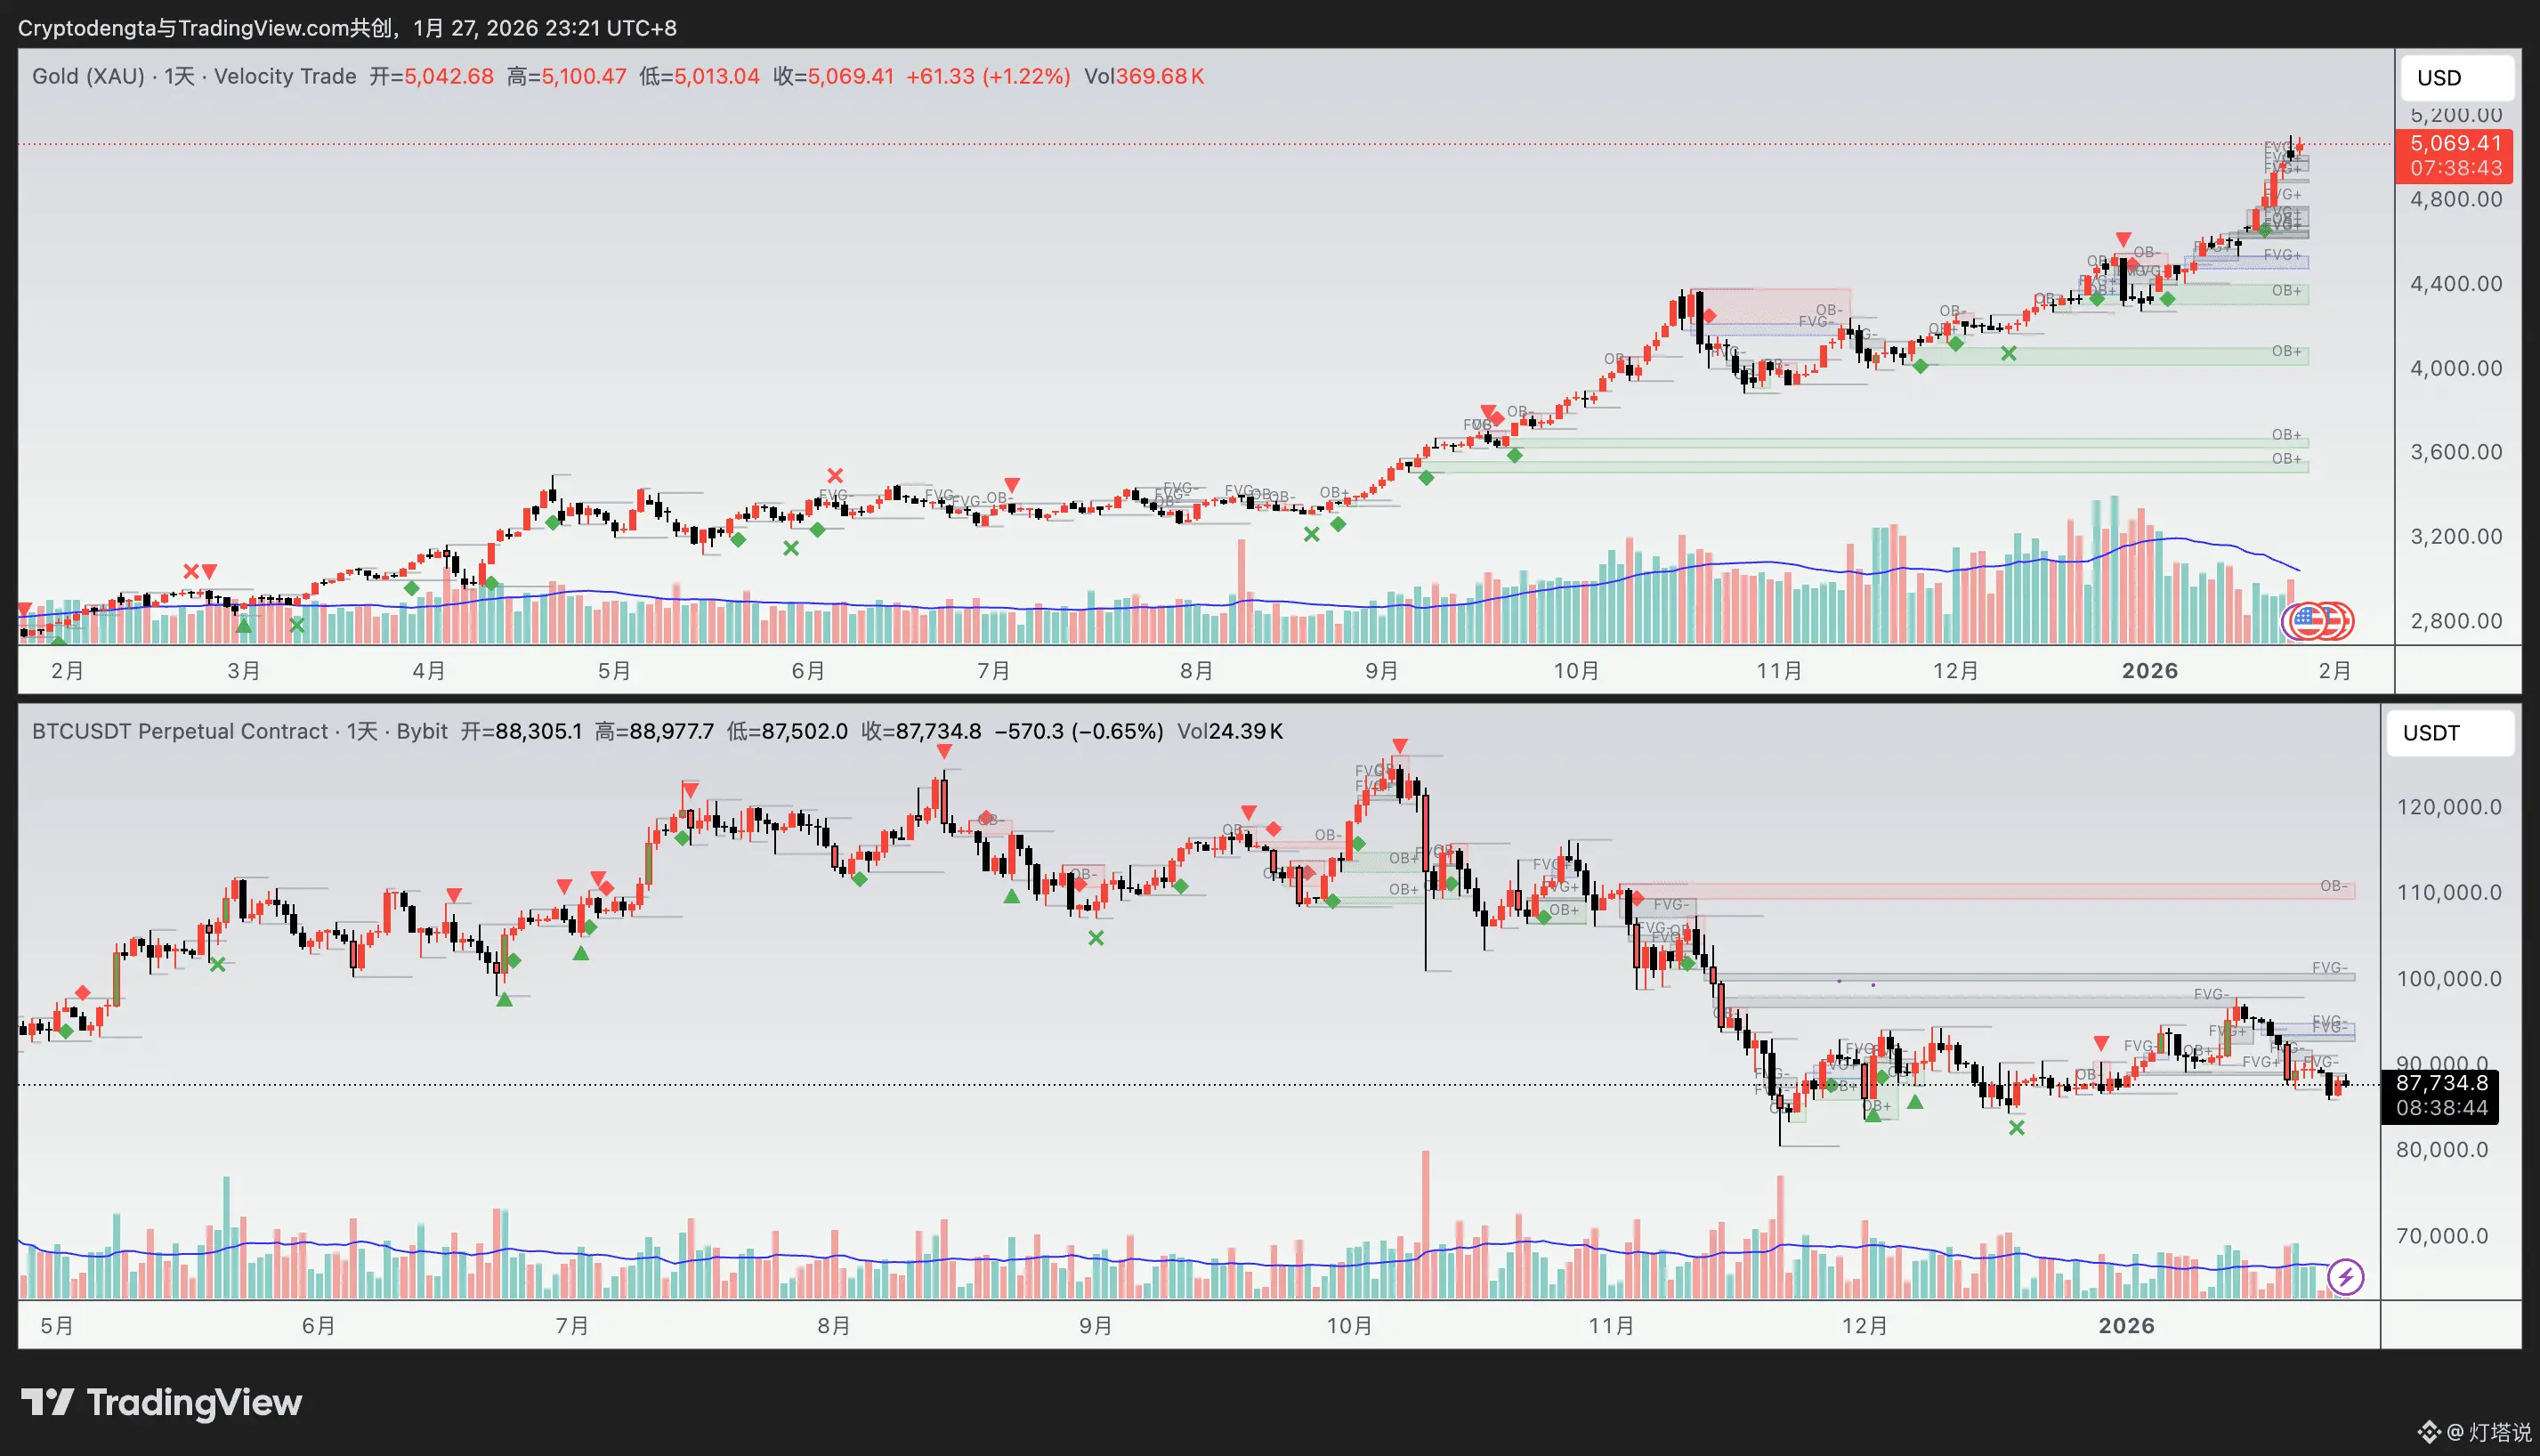Click the BTCUSDT Perpetual Contract legend title
Screen dimensions: 2540x1456
[x=180, y=731]
